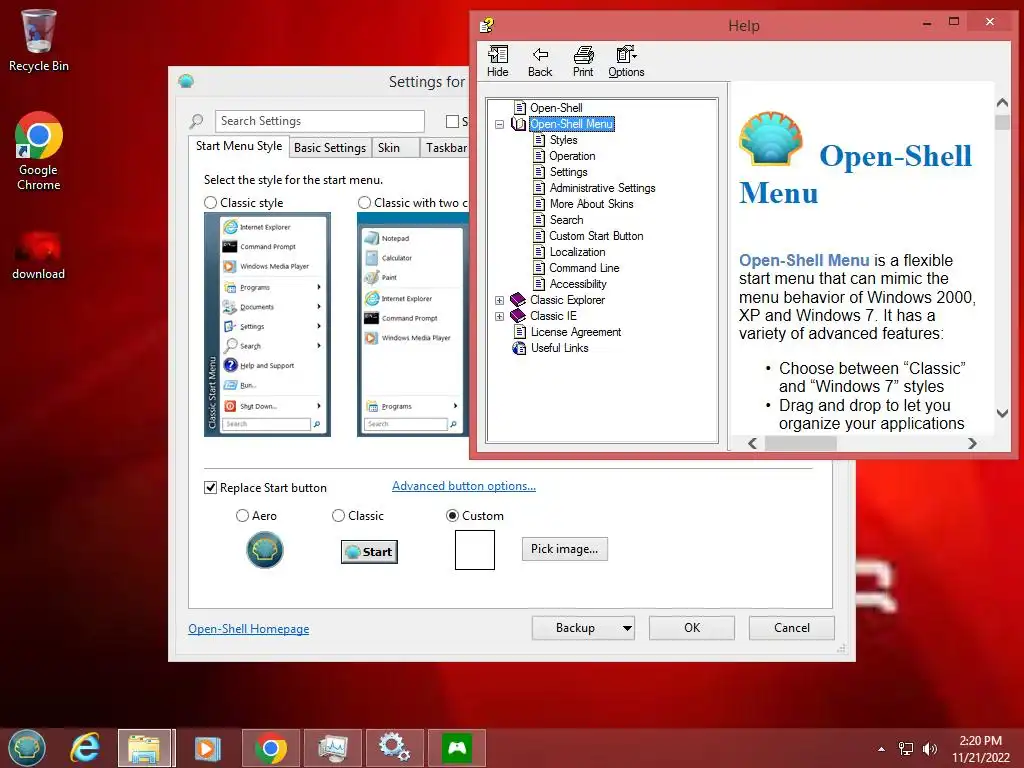Uncheck Replace Start button
1024x768 pixels.
(210, 488)
